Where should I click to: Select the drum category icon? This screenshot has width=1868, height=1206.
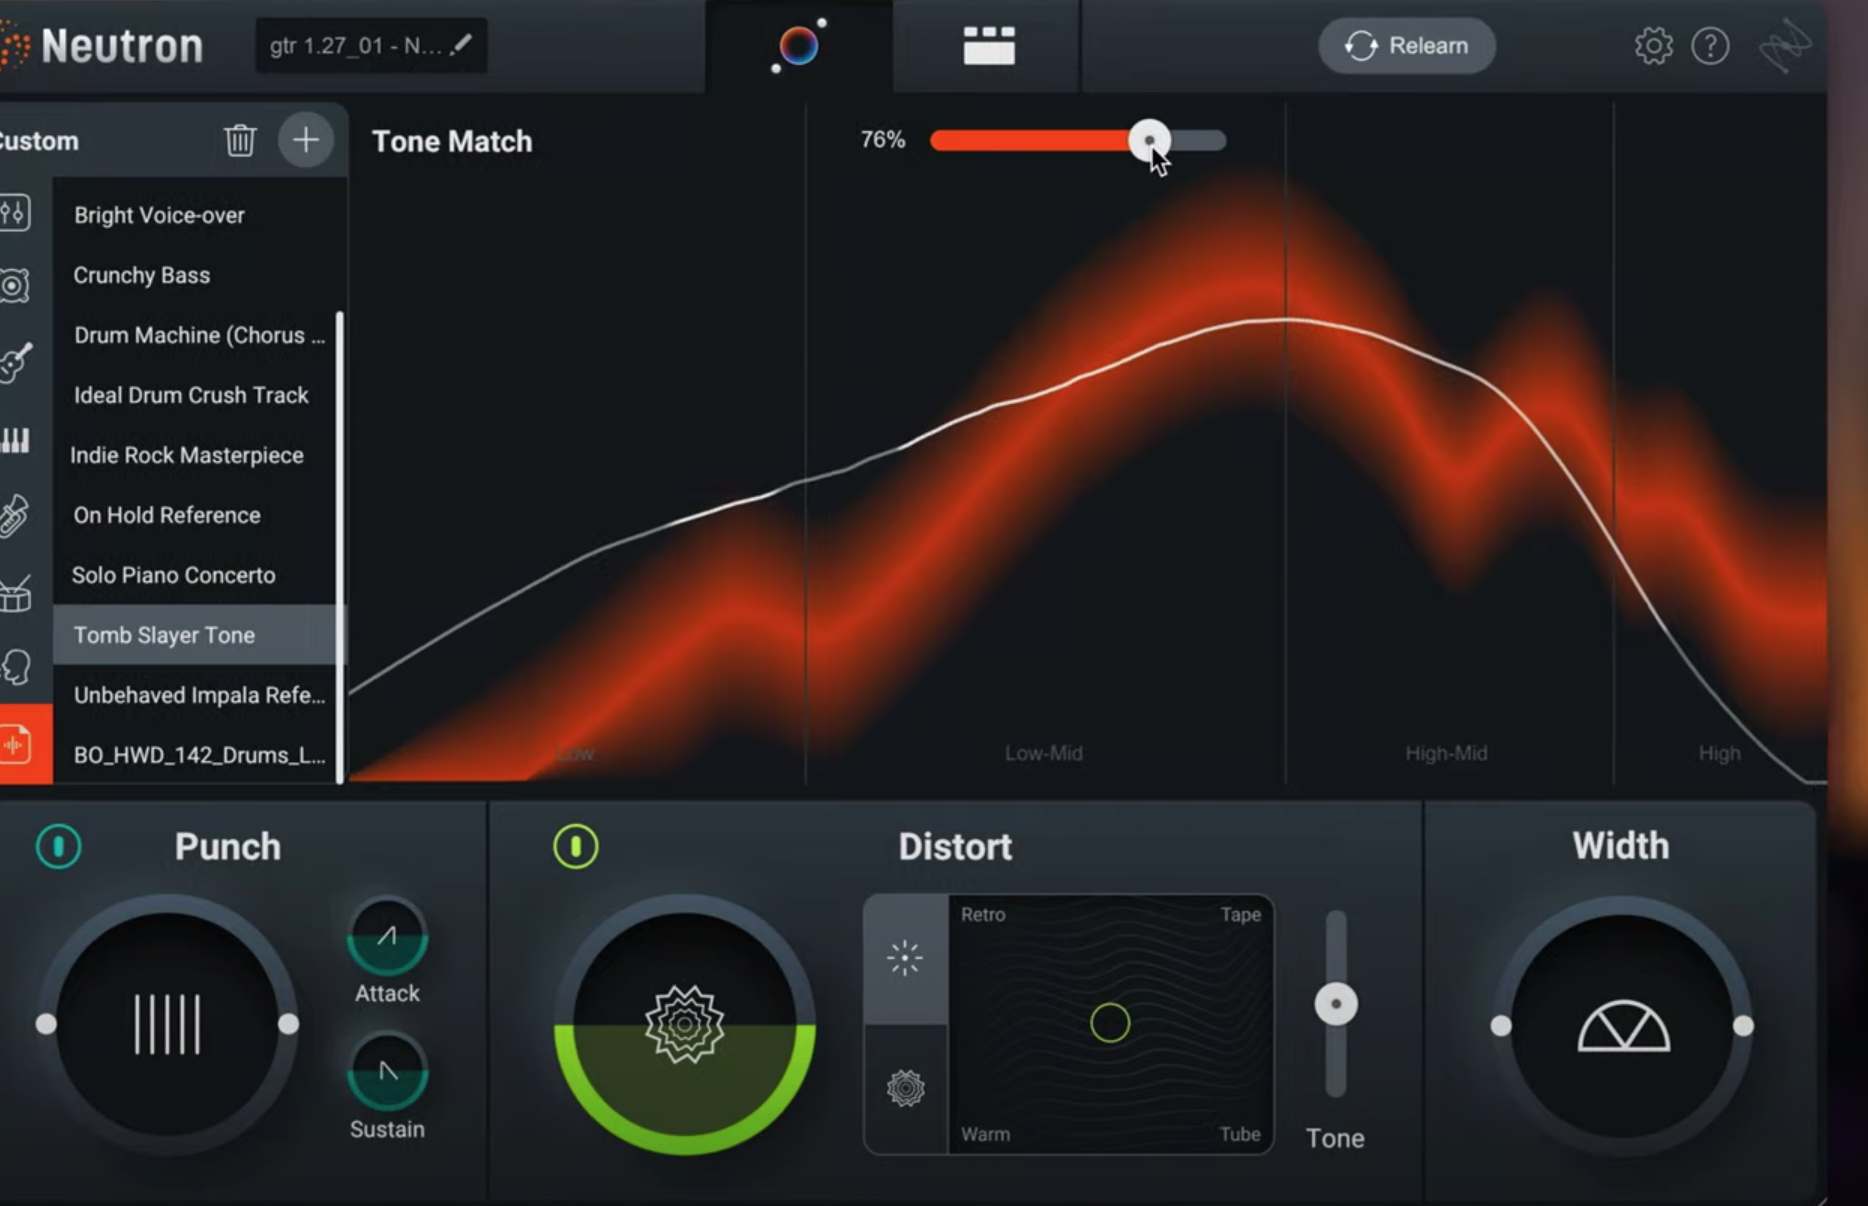coord(16,593)
